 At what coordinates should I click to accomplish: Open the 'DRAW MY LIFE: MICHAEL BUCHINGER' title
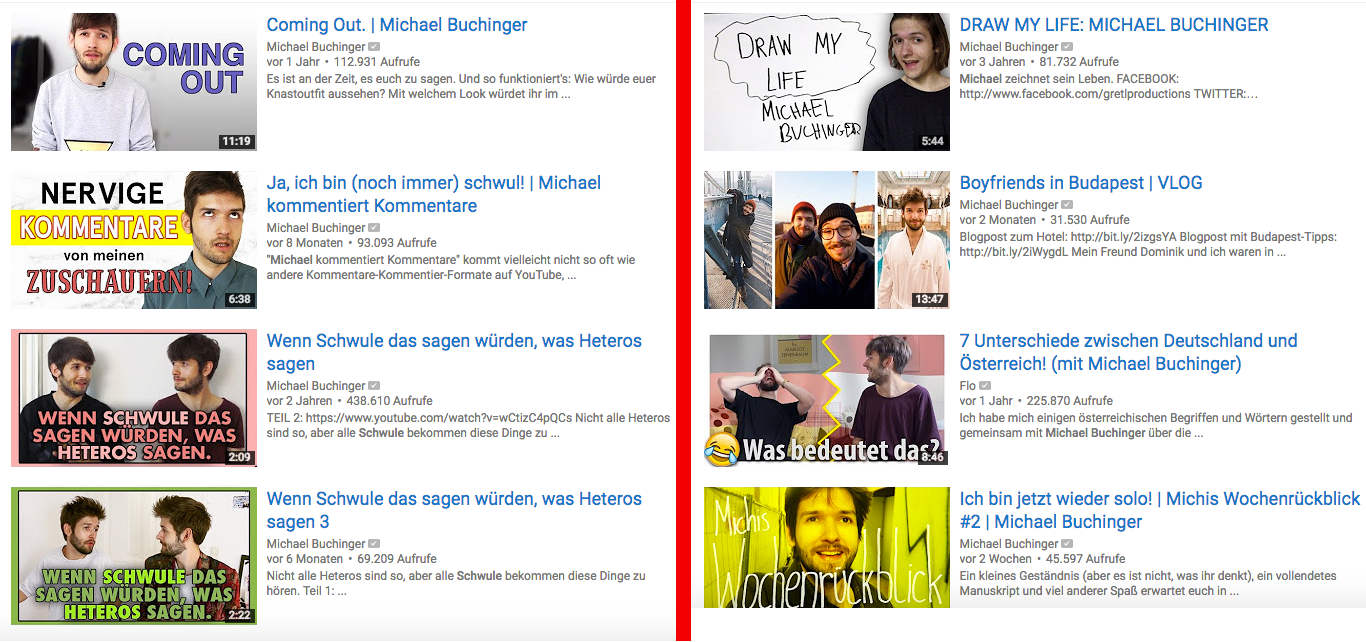1114,25
